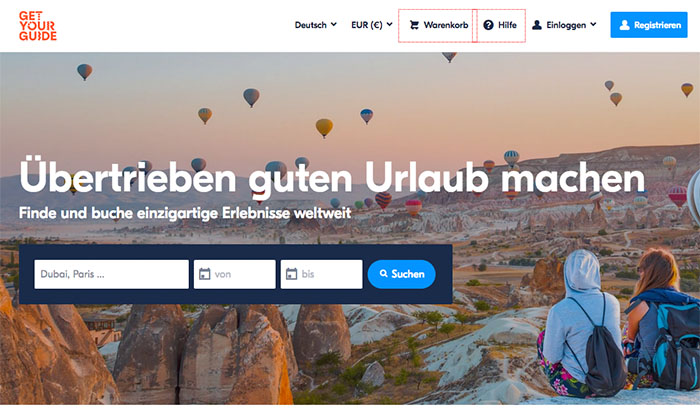This screenshot has width=700, height=416.
Task: Expand the EUR (€) currency selector
Action: click(372, 25)
